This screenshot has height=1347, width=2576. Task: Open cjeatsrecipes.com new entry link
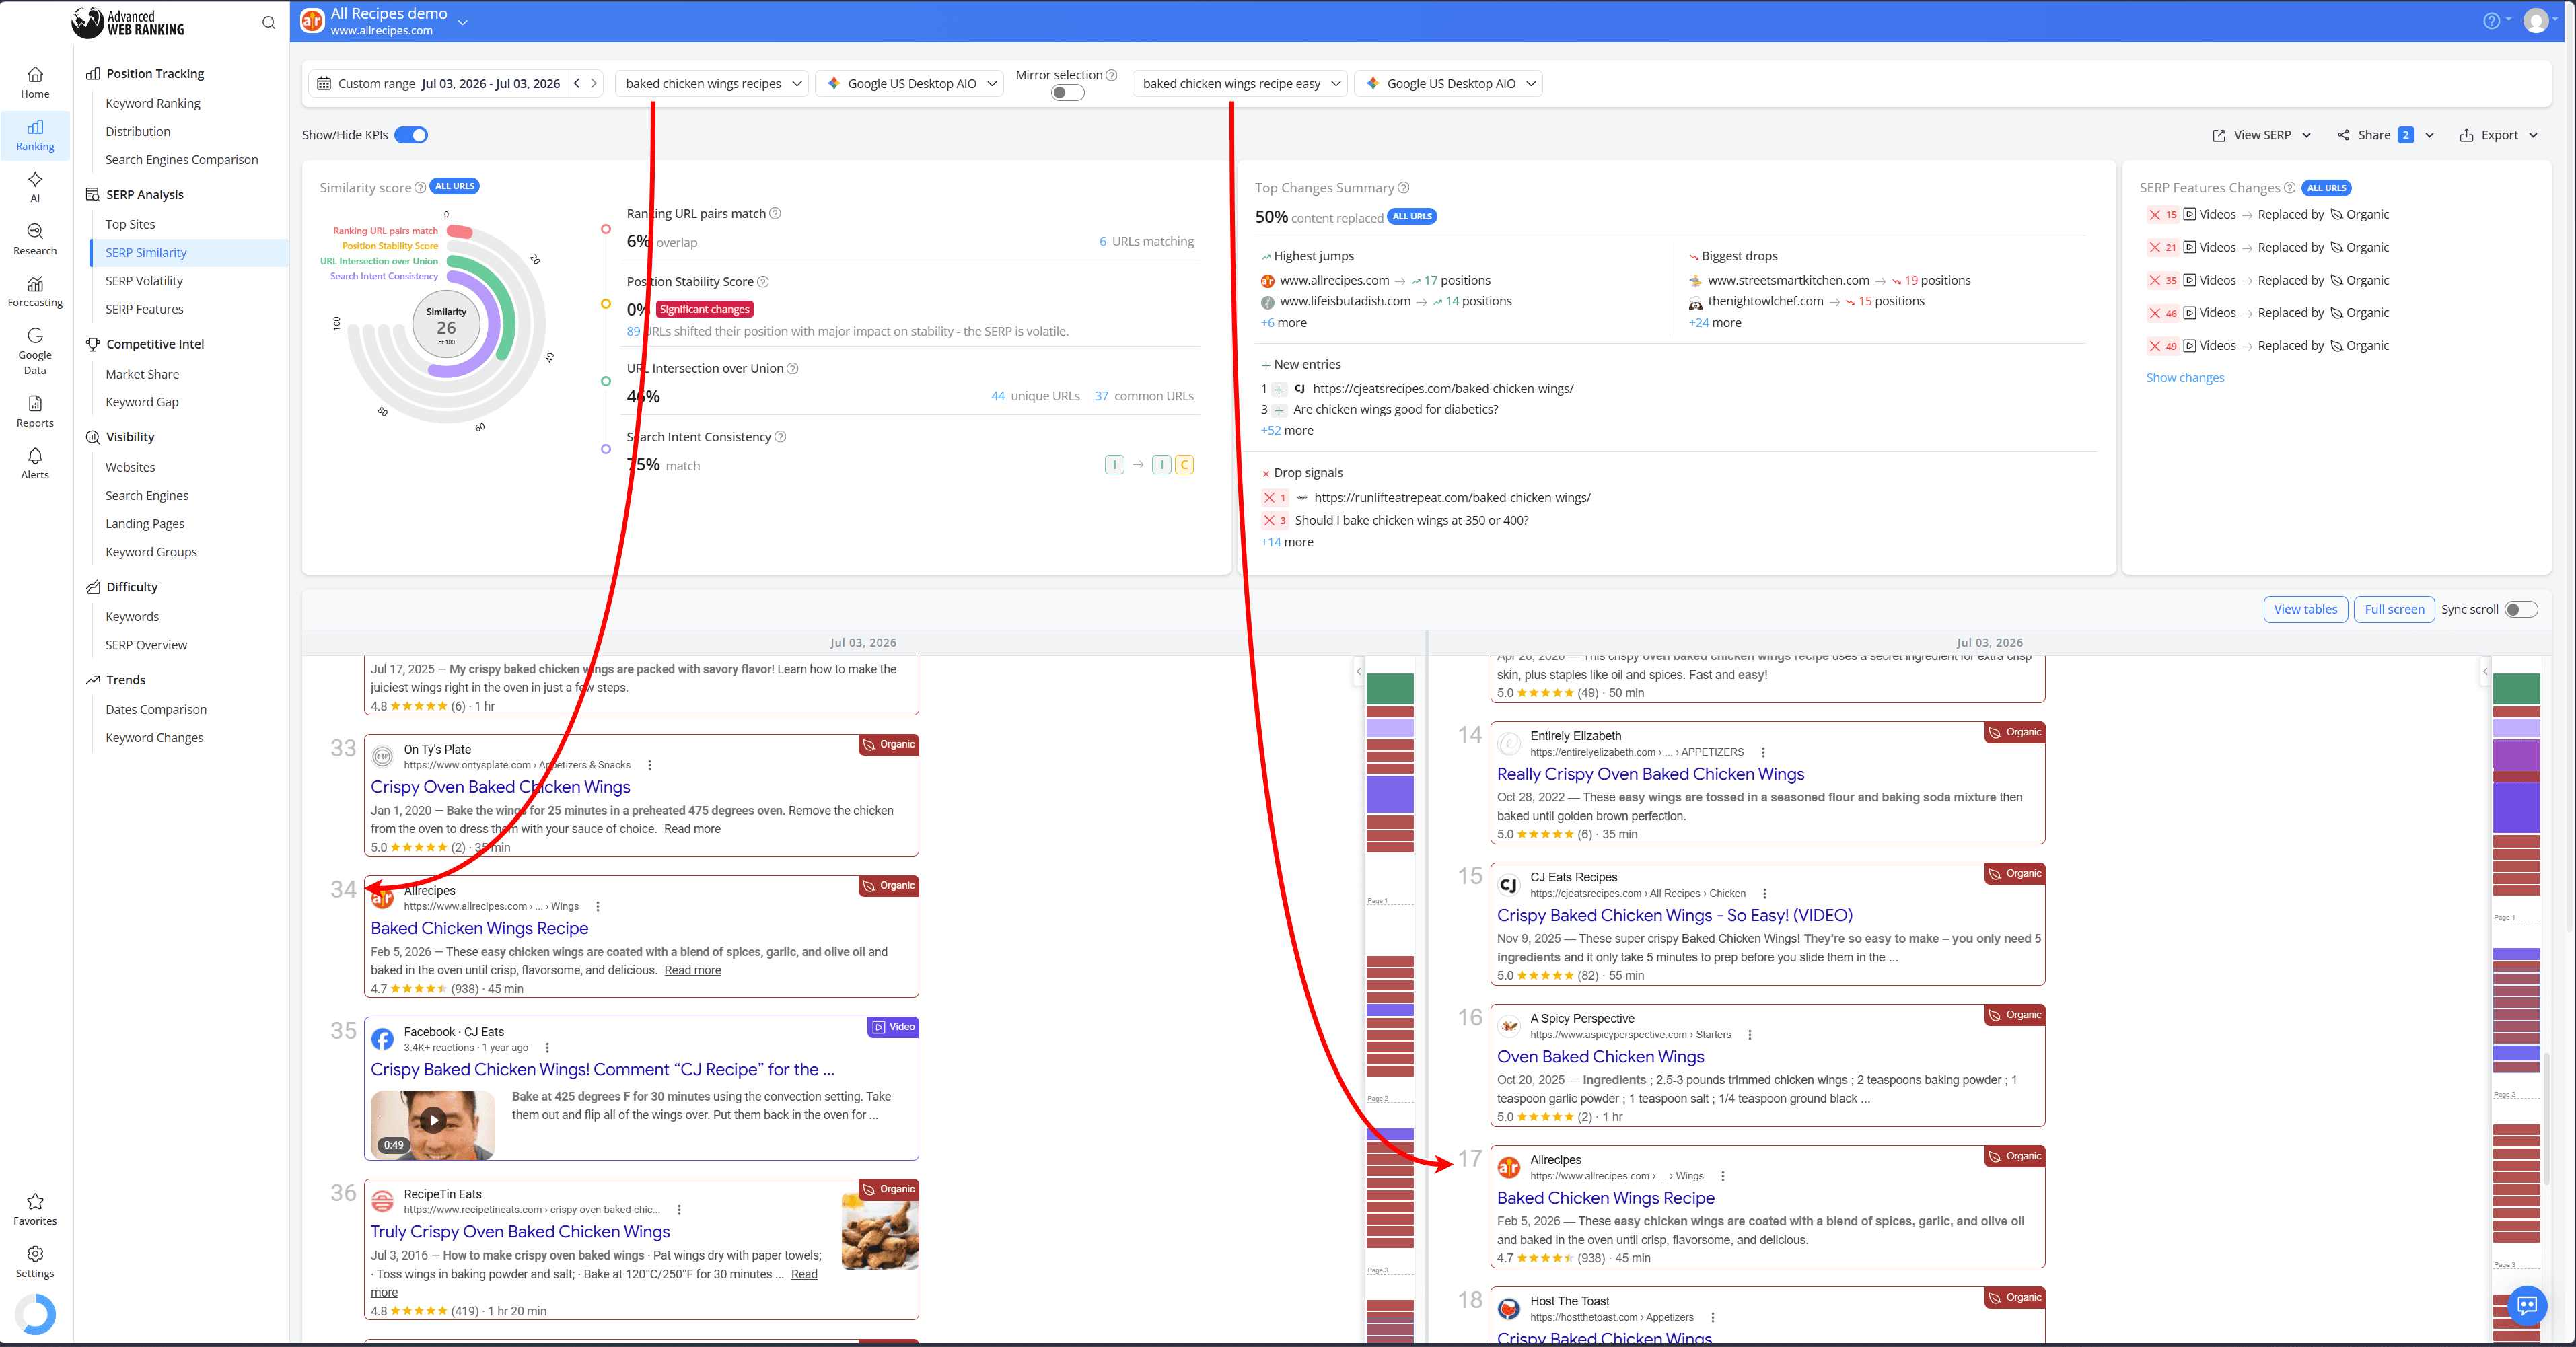click(x=1442, y=388)
